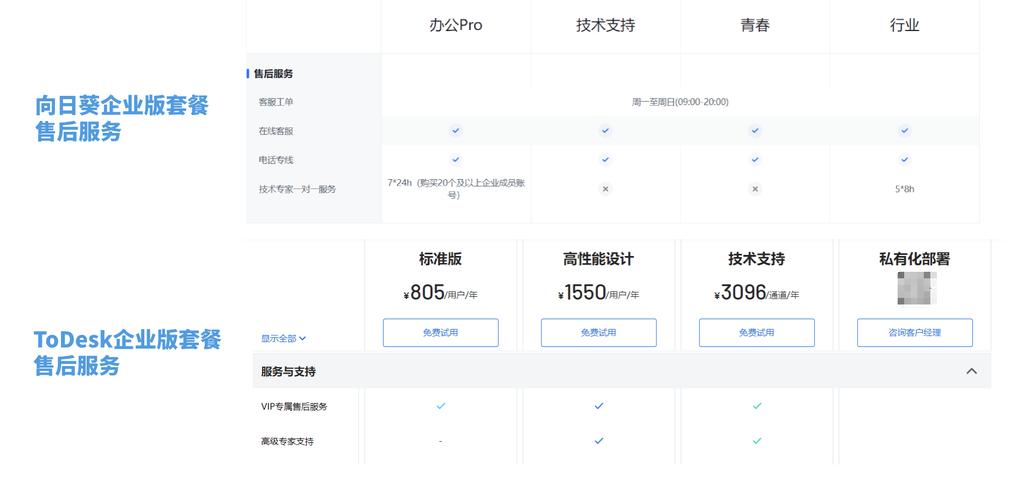
Task: Click VIP专属售后服务 checkmark for ToDesk 技术支持
Action: [757, 406]
